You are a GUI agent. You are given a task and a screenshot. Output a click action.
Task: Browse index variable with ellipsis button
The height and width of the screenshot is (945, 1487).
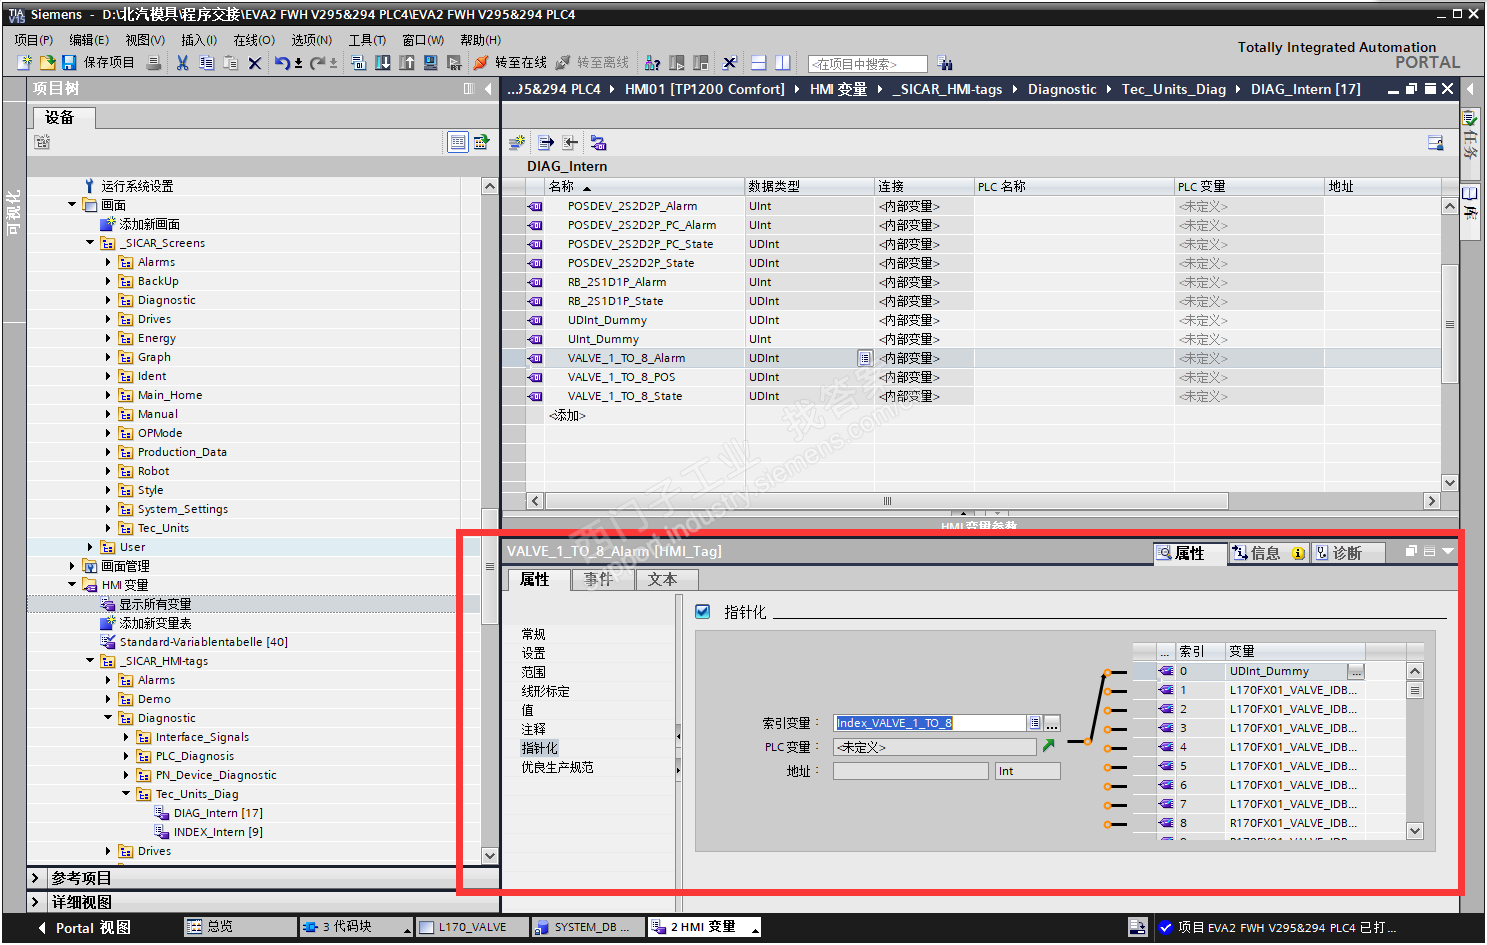(x=1052, y=723)
